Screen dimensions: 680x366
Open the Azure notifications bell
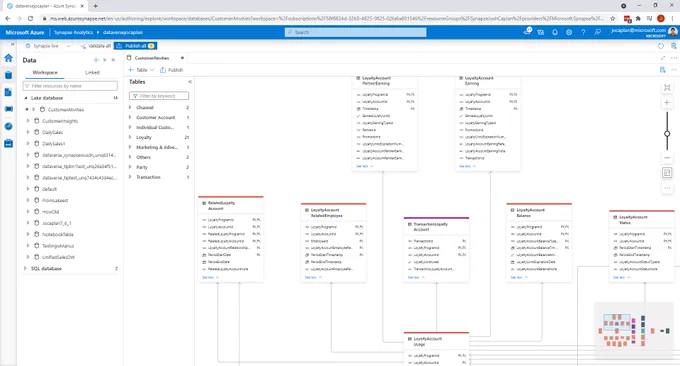(555, 32)
